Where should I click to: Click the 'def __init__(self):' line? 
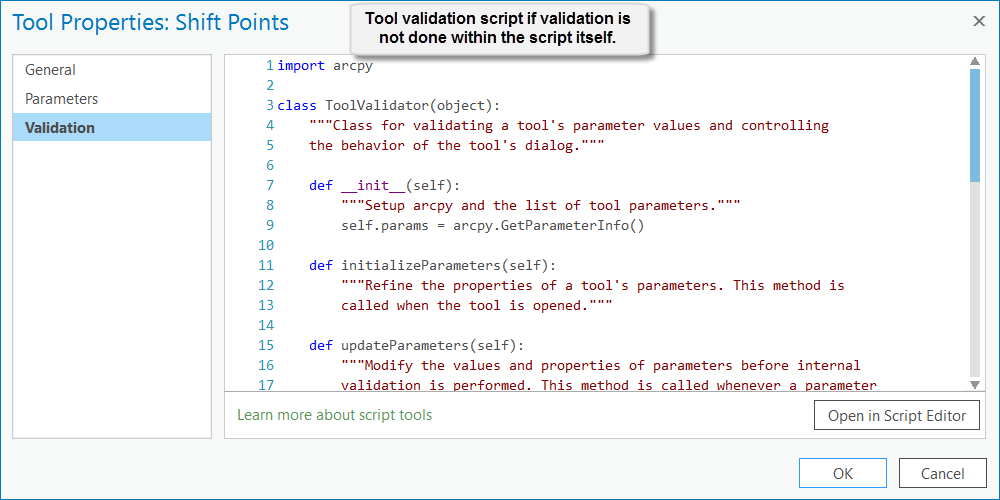(384, 186)
